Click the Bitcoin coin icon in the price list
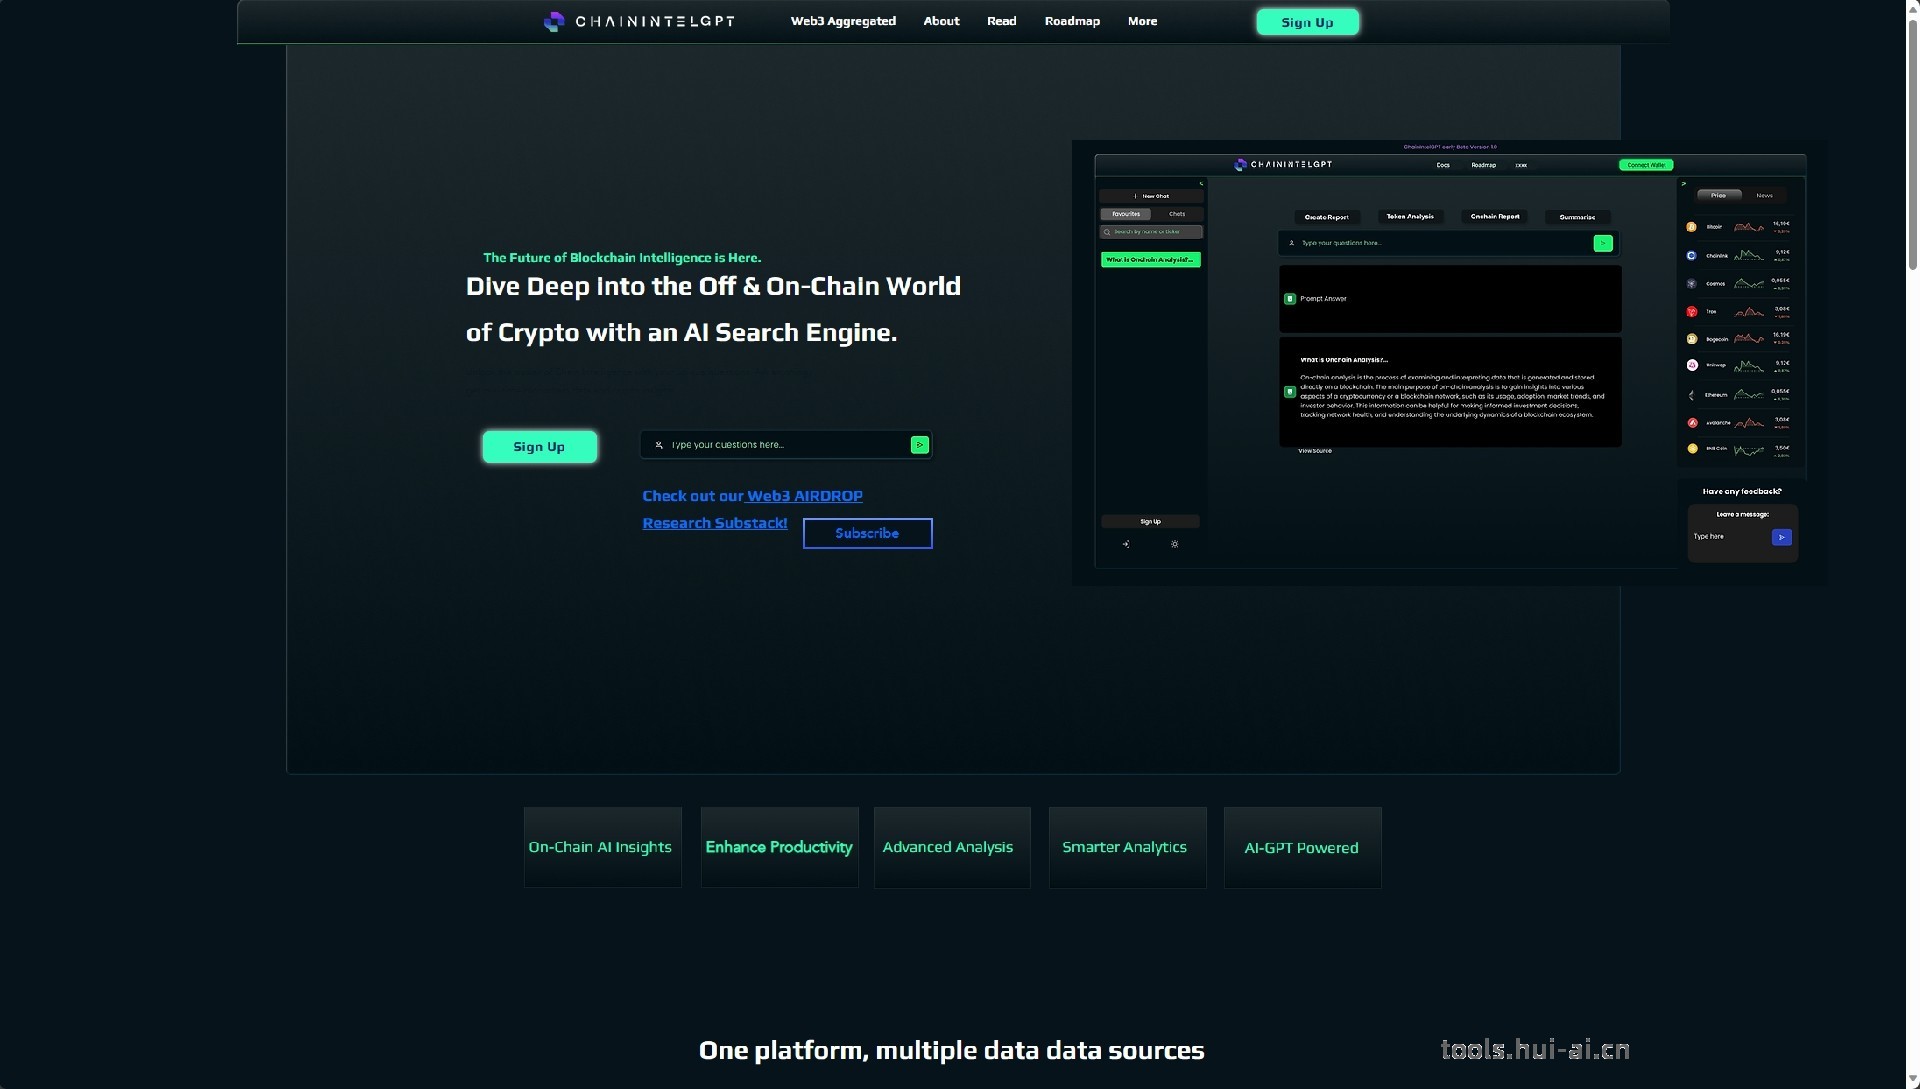1920x1089 pixels. (1692, 227)
